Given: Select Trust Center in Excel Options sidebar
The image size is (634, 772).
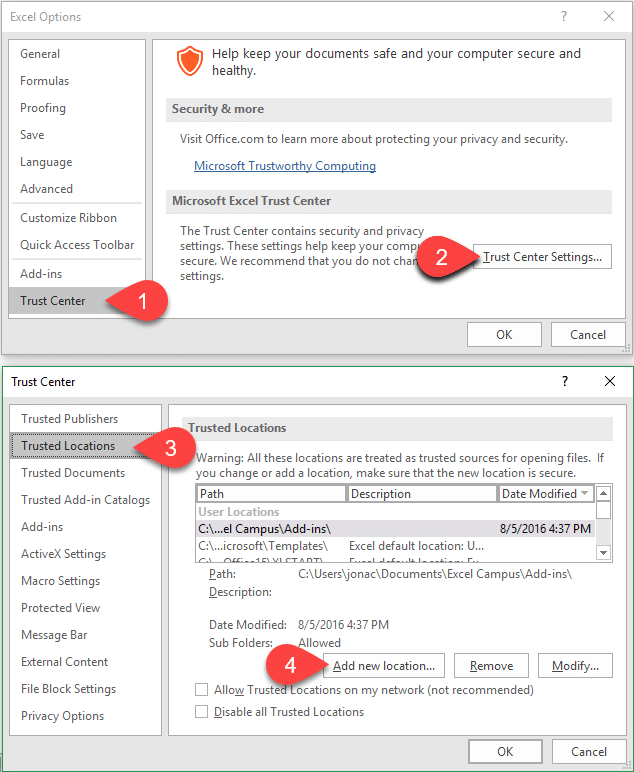Looking at the screenshot, I should point(53,300).
